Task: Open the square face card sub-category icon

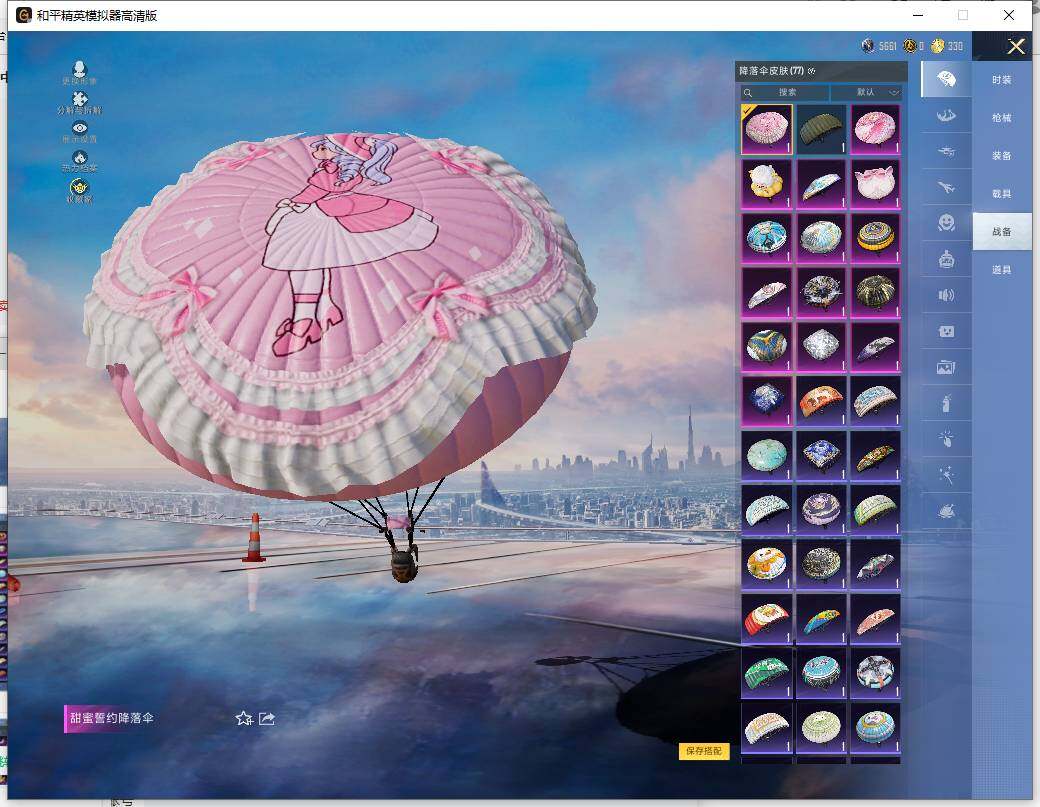Action: click(x=946, y=331)
